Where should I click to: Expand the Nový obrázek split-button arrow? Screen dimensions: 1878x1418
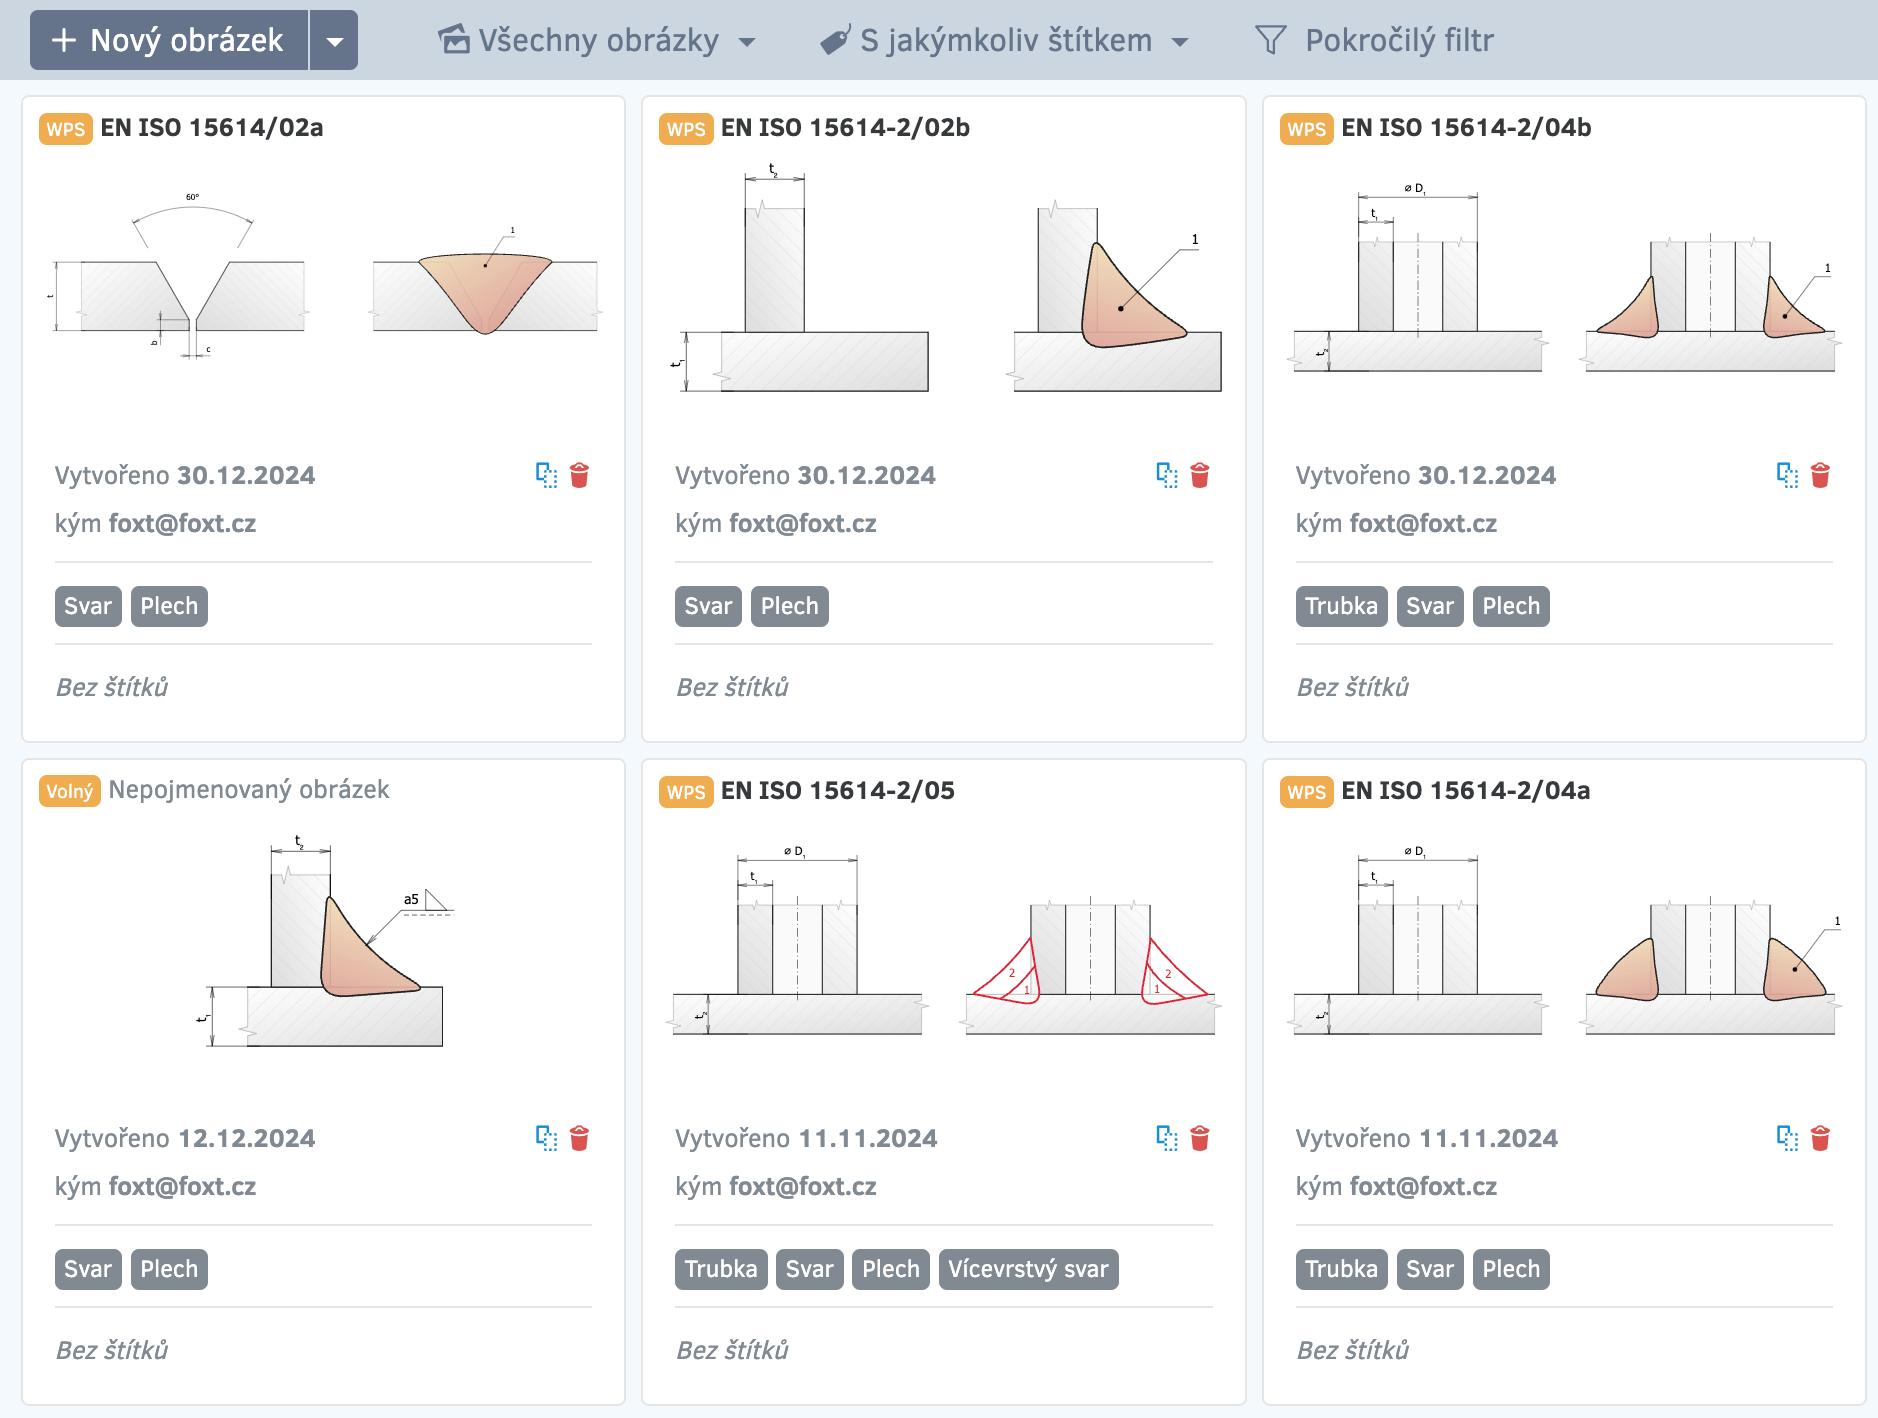[x=335, y=41]
